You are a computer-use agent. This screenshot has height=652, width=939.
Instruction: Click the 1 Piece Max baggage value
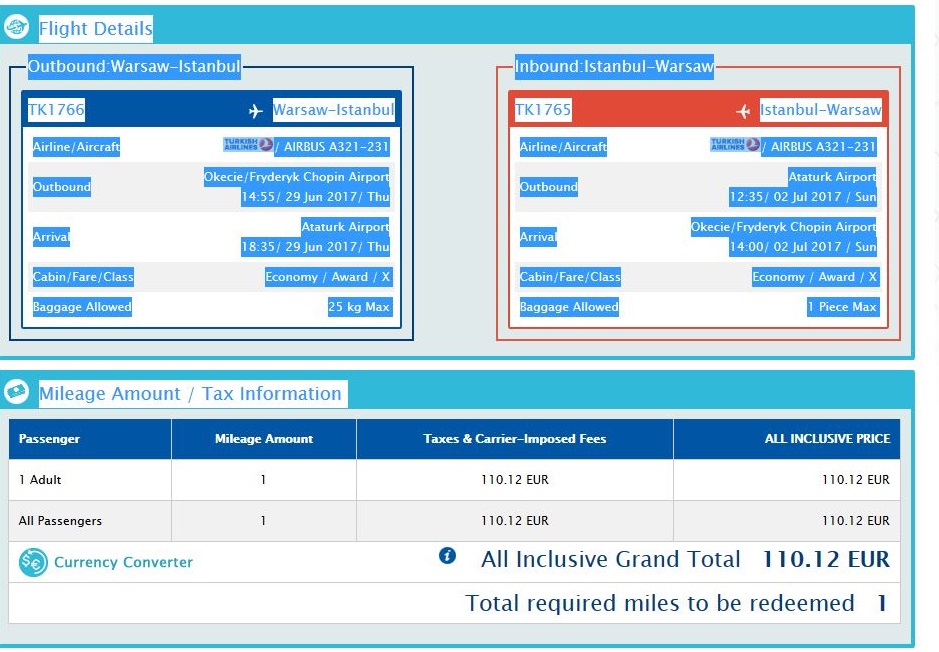point(843,307)
